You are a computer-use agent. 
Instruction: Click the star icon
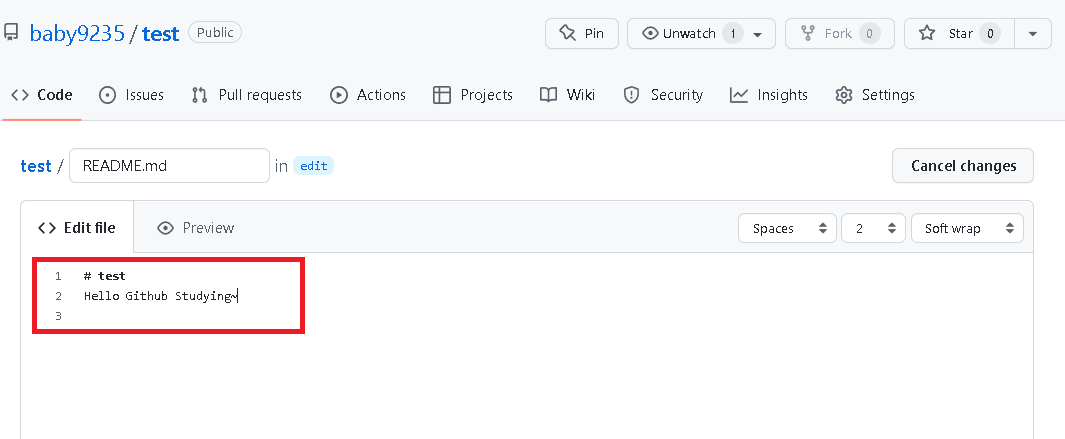(927, 33)
